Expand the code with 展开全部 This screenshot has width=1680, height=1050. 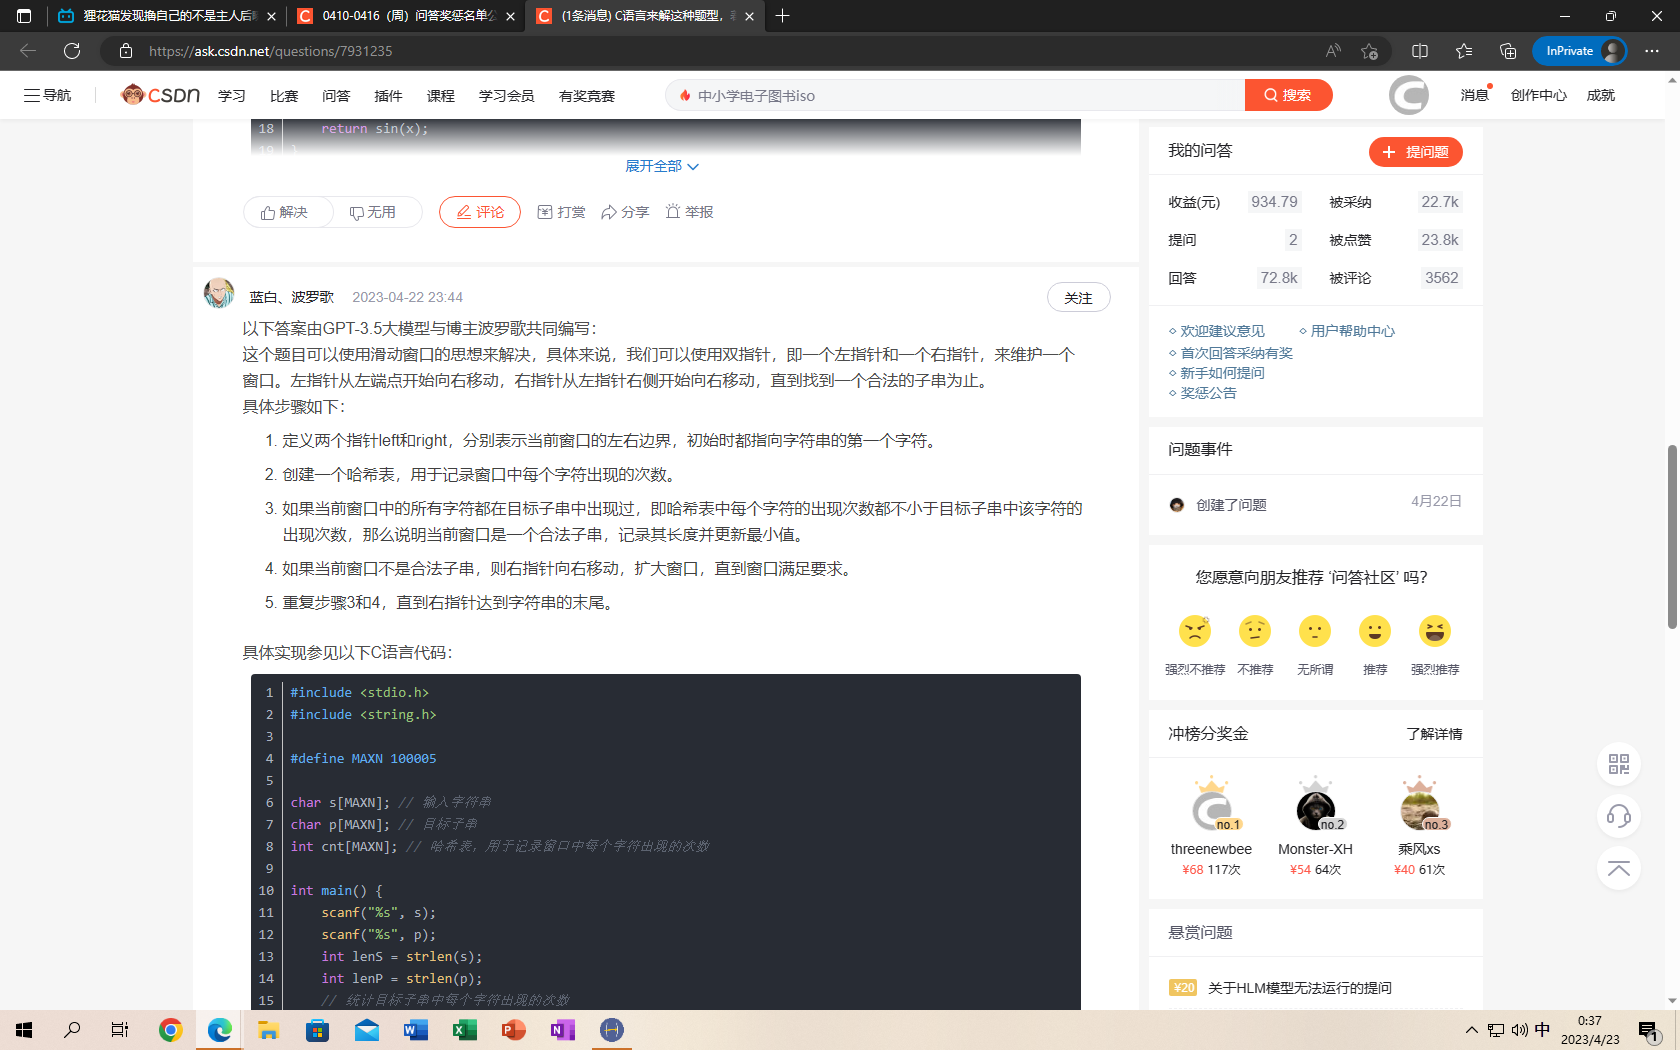point(662,166)
